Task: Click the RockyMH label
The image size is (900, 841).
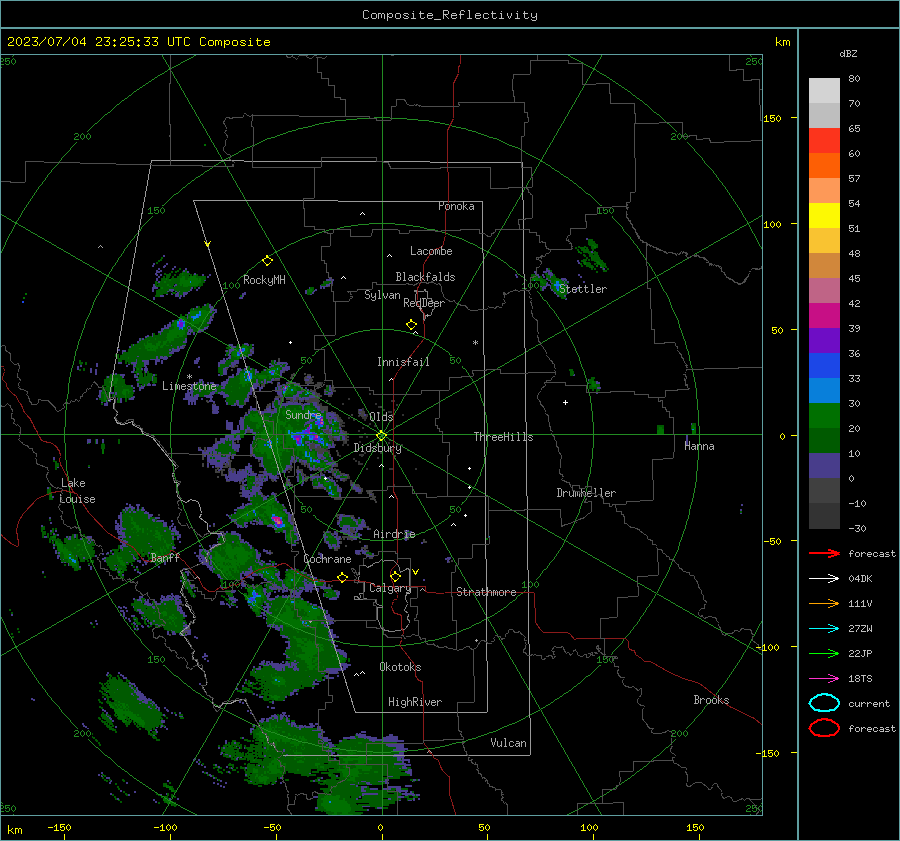Action: point(264,280)
